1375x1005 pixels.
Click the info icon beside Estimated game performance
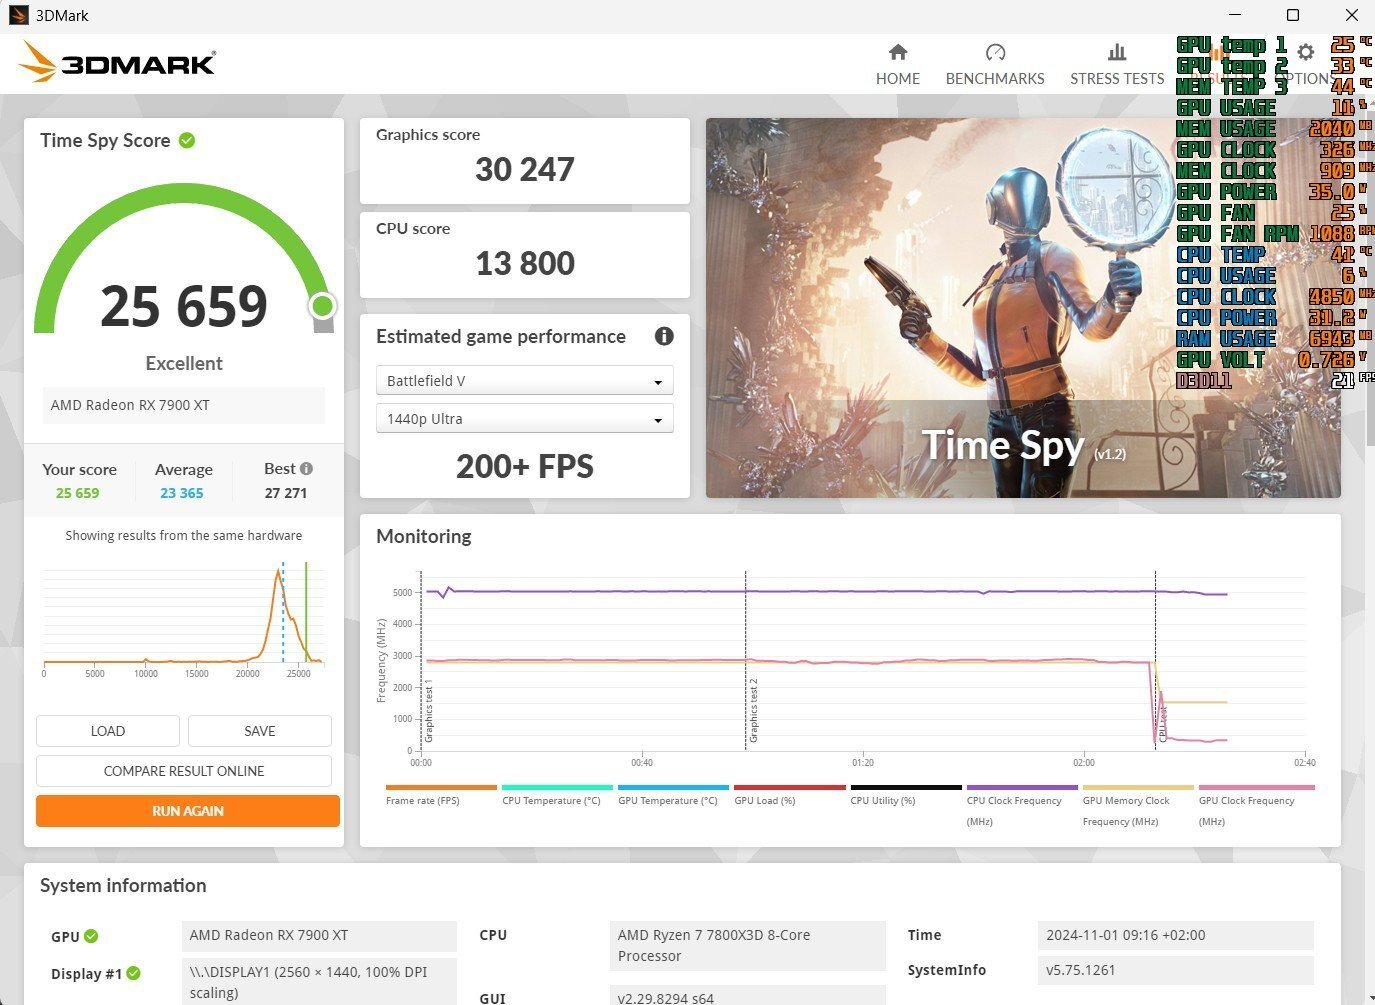(x=664, y=336)
